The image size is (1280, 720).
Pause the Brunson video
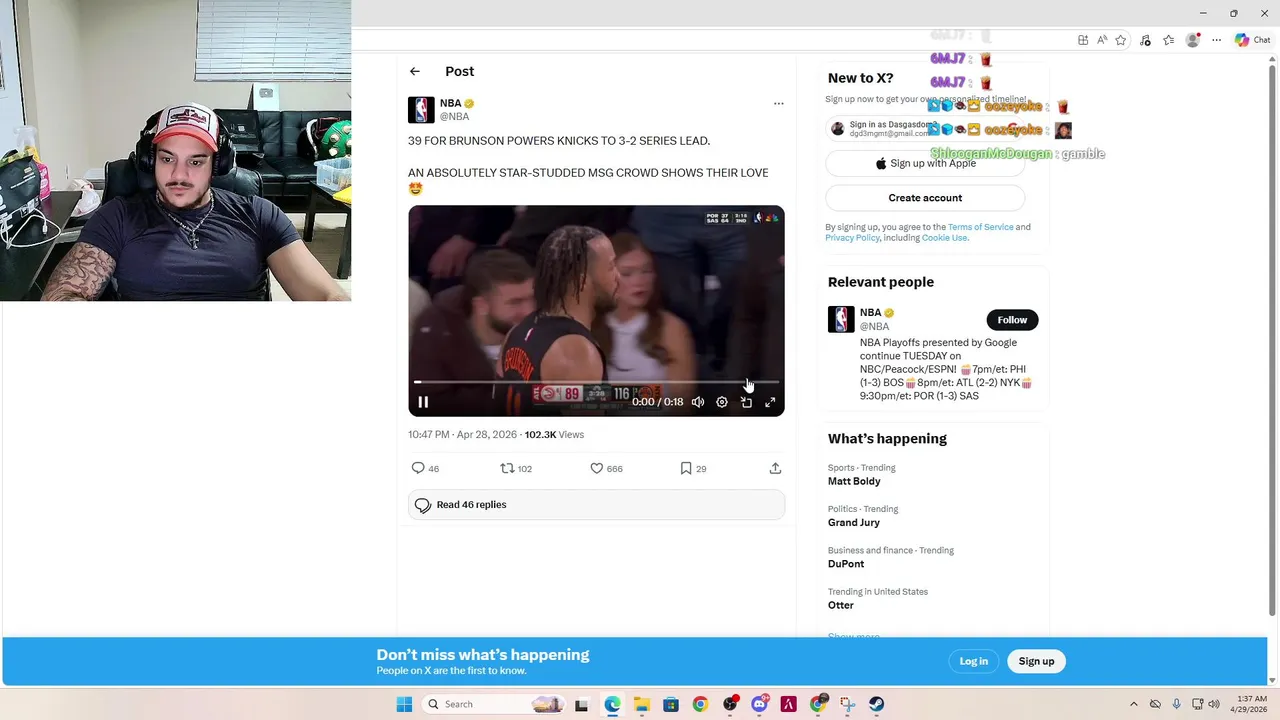423,402
